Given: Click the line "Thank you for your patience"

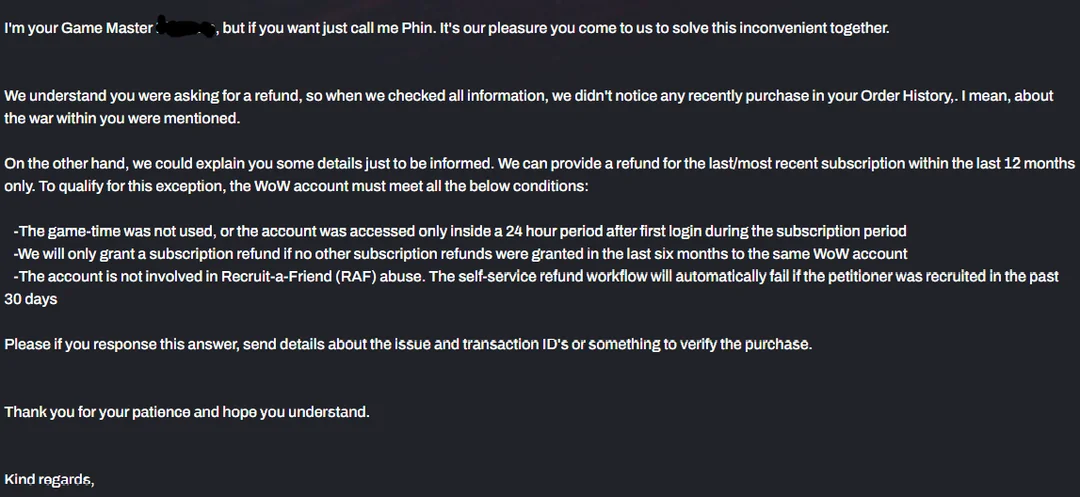Looking at the screenshot, I should coord(187,412).
